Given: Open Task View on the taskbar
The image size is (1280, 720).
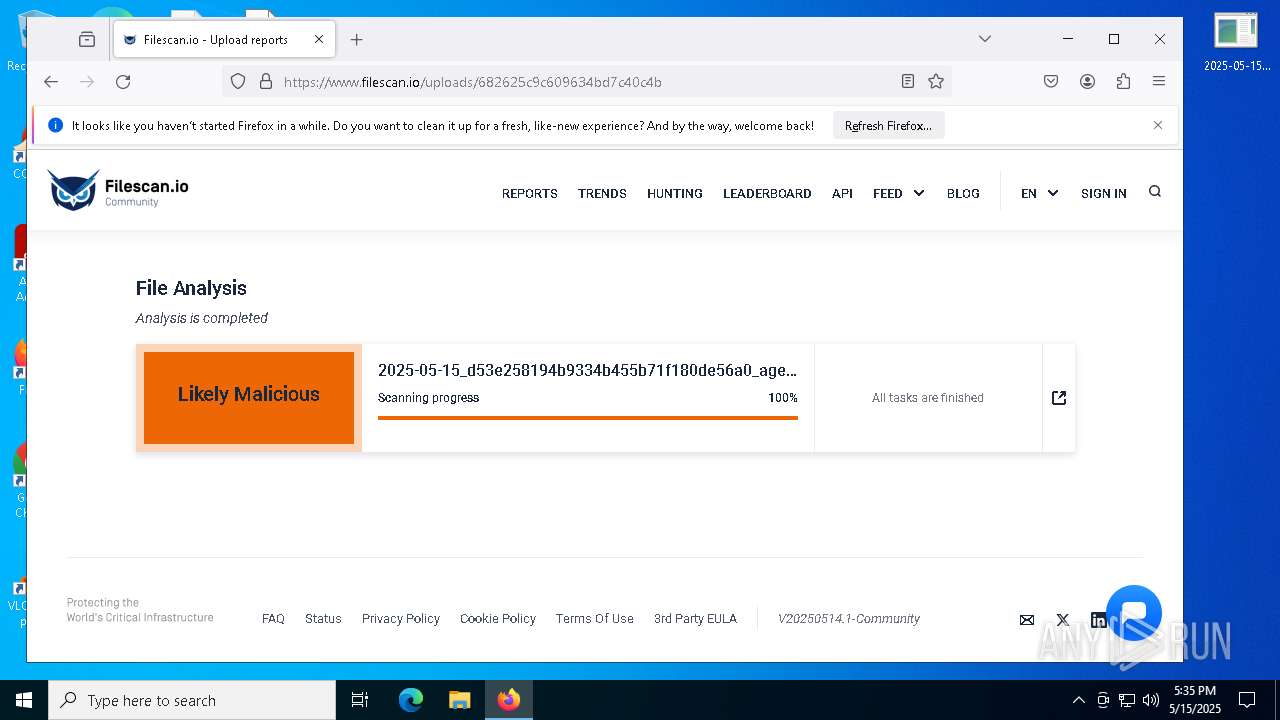Looking at the screenshot, I should (360, 700).
